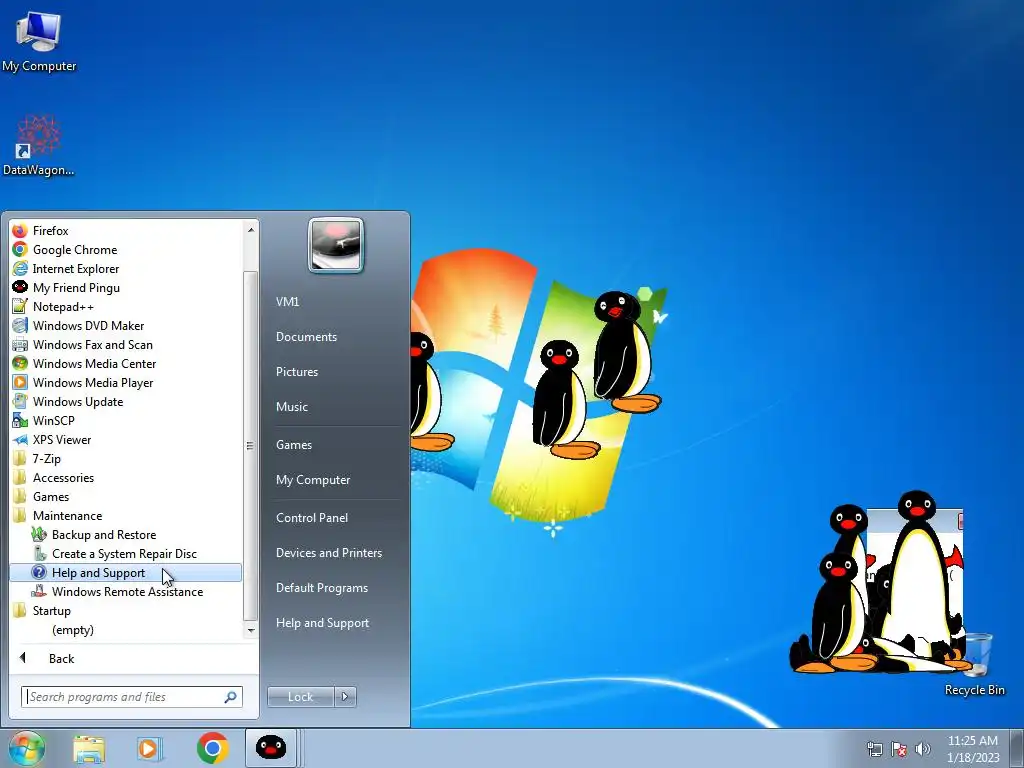
Task: Click the Start orb on the taskbar
Action: coord(26,748)
